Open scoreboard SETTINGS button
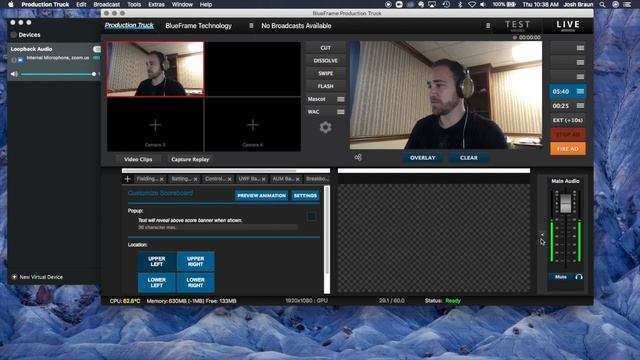 305,196
